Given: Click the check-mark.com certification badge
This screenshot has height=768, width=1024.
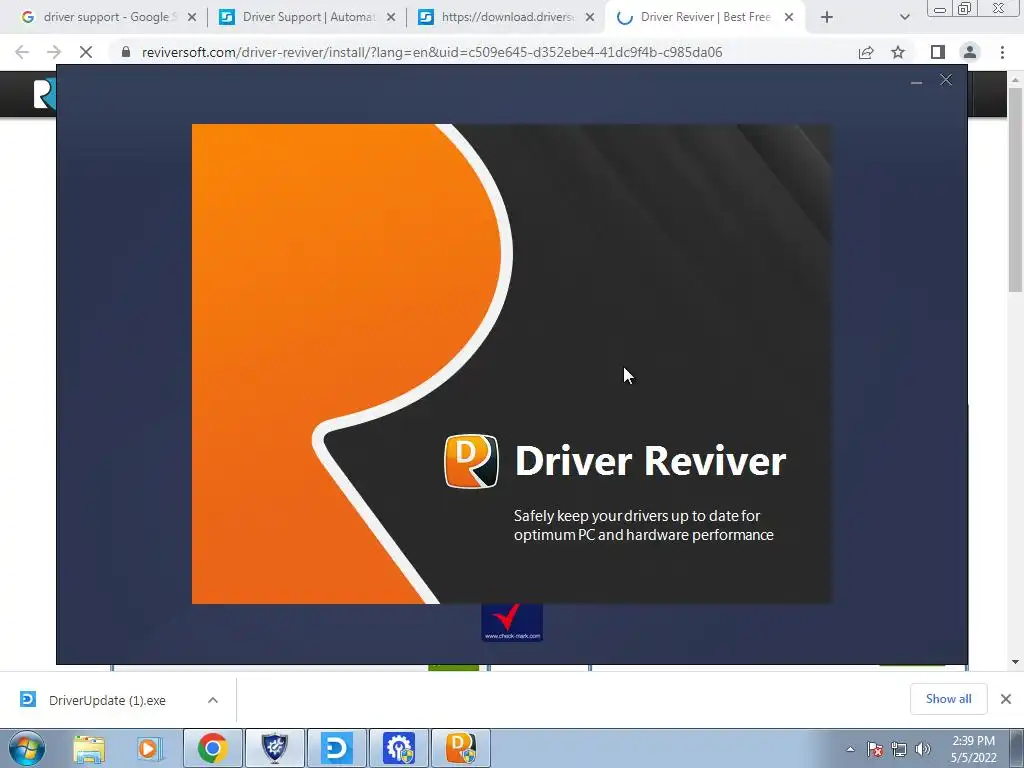Looking at the screenshot, I should tap(512, 622).
